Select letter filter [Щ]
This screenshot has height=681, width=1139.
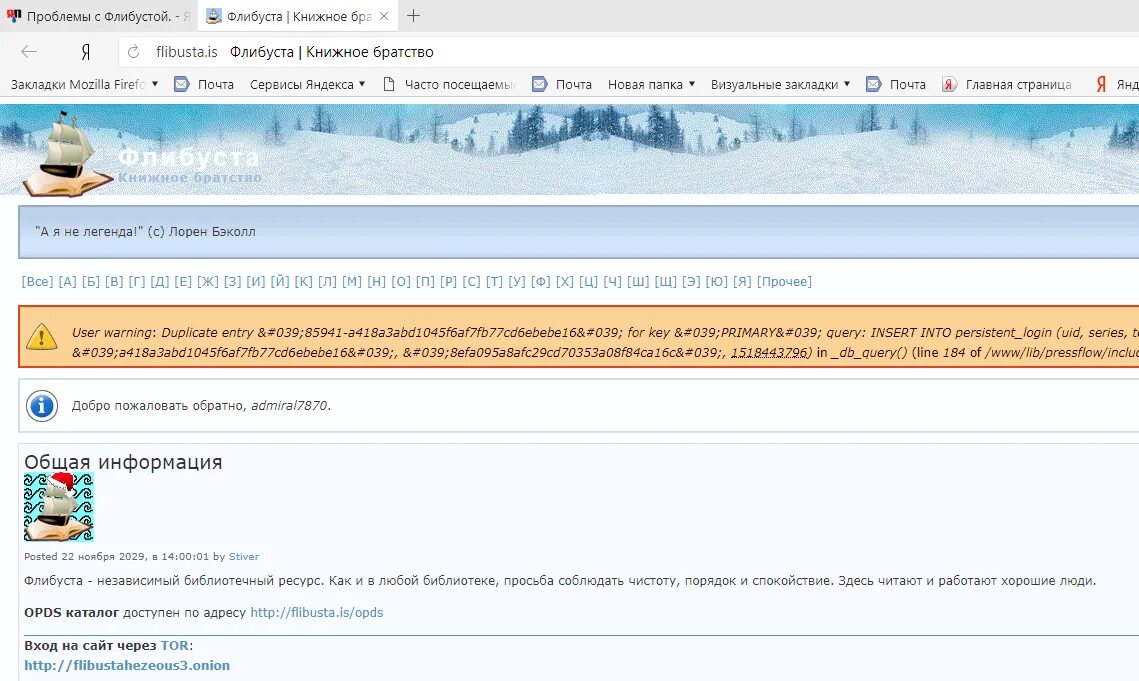pyautogui.click(x=666, y=281)
